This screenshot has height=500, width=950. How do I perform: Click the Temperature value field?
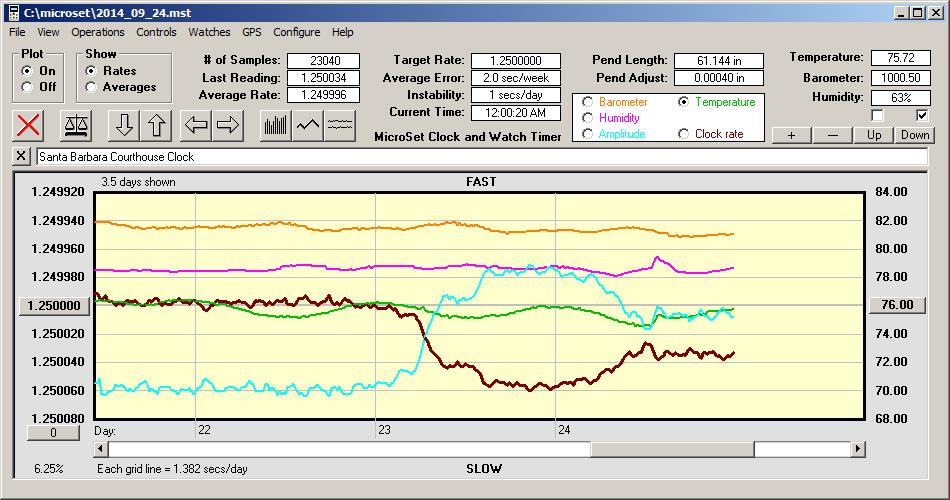(900, 58)
